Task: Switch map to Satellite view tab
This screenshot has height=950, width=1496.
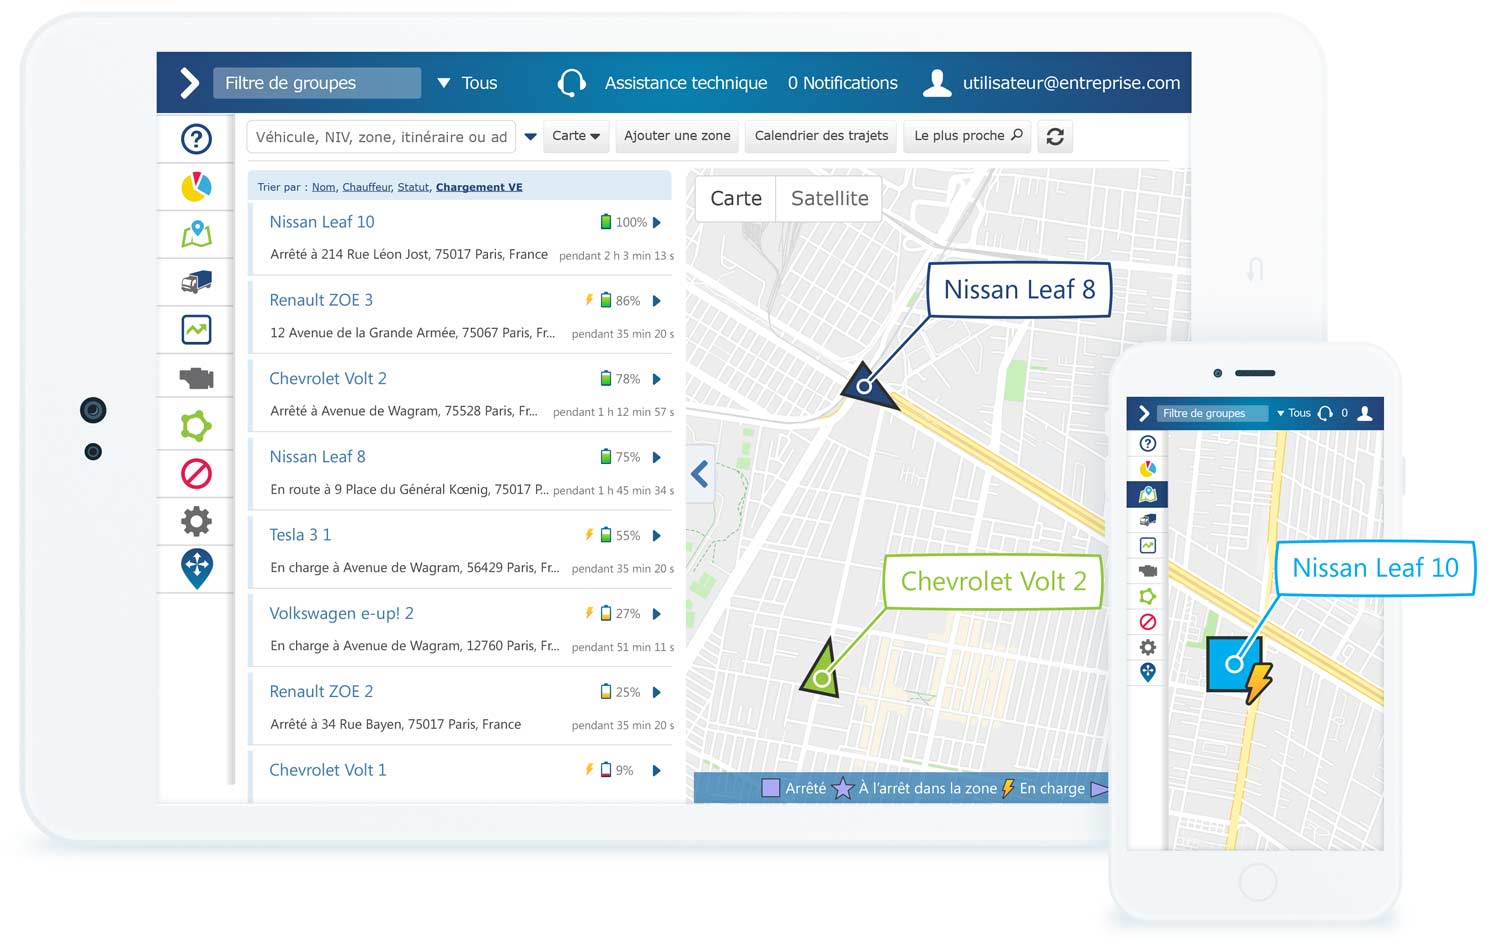Action: [x=829, y=198]
